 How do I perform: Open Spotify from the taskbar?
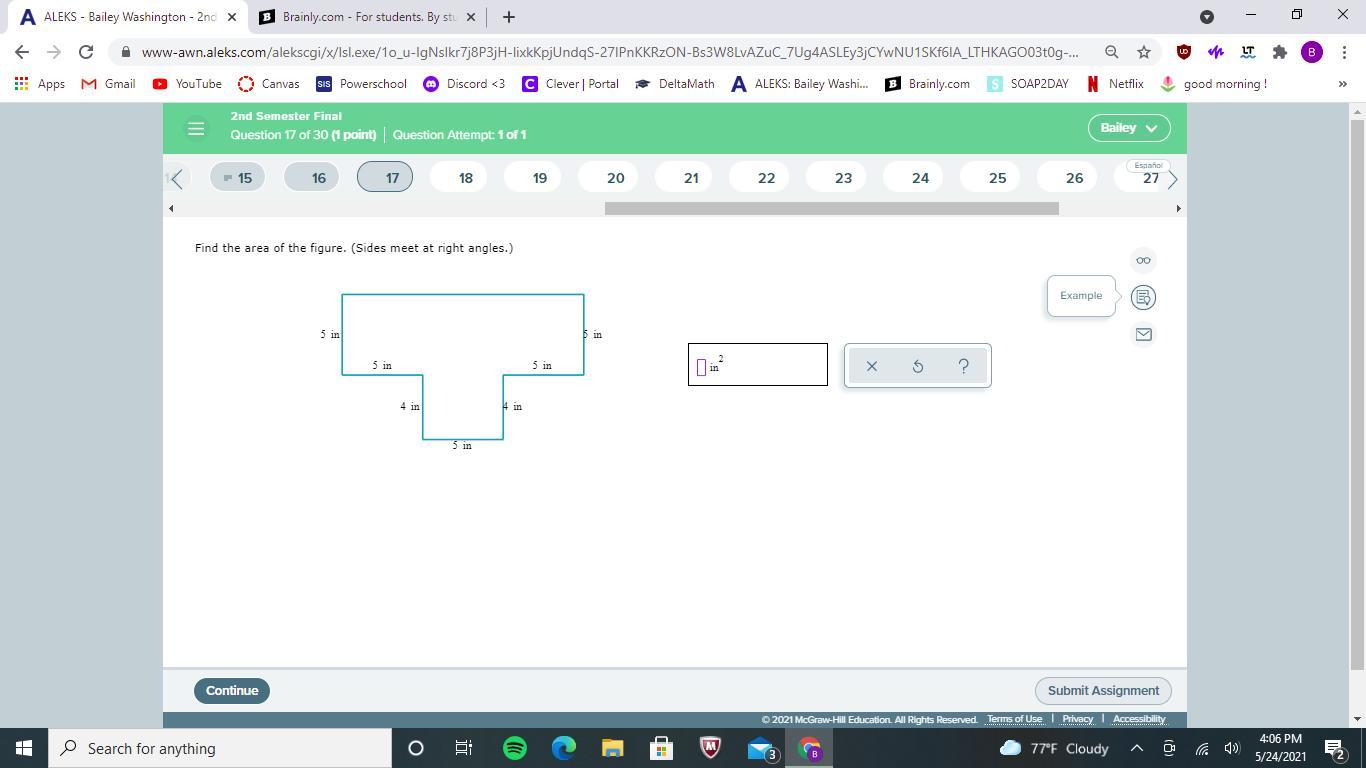pyautogui.click(x=515, y=748)
